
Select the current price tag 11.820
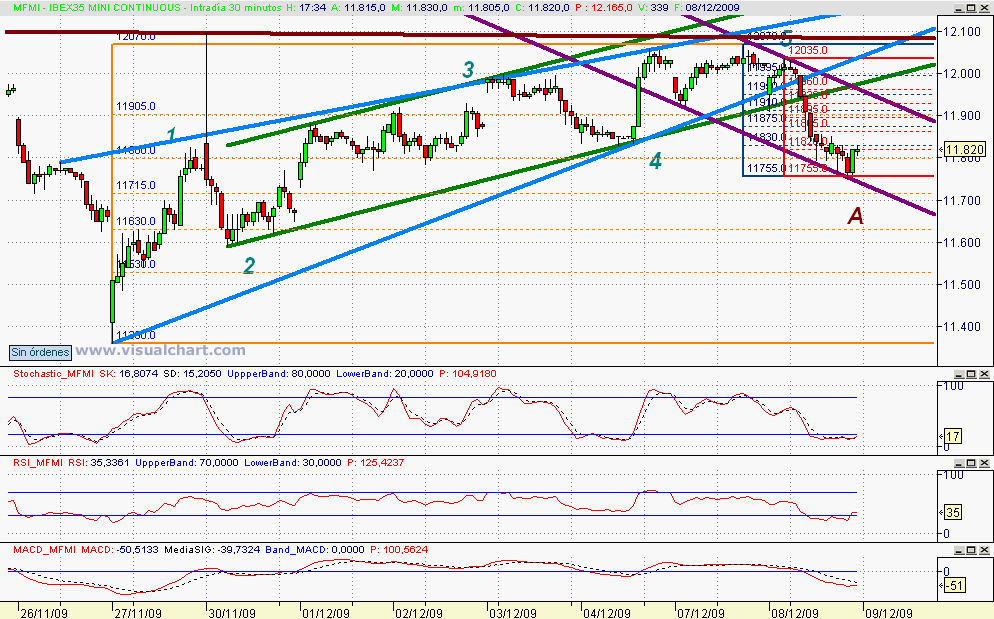click(965, 150)
